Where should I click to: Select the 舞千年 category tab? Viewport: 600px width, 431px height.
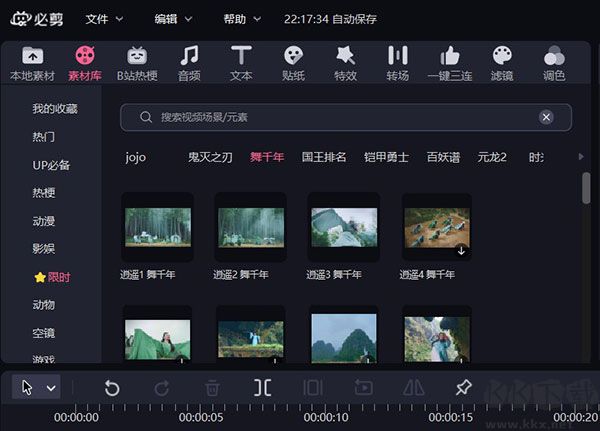point(267,157)
